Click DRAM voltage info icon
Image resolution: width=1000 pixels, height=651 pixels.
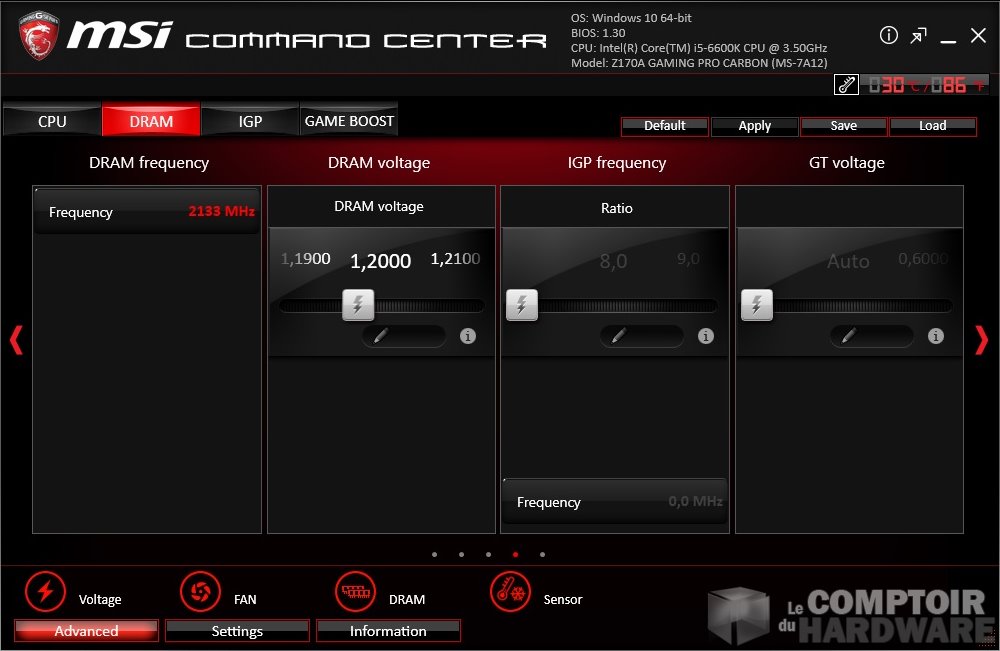[x=467, y=336]
